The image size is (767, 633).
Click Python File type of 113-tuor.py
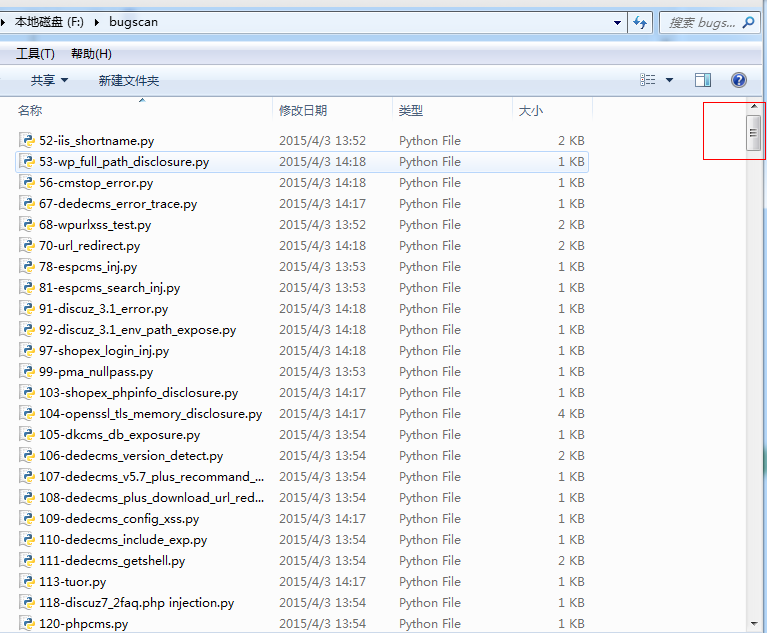tap(429, 582)
